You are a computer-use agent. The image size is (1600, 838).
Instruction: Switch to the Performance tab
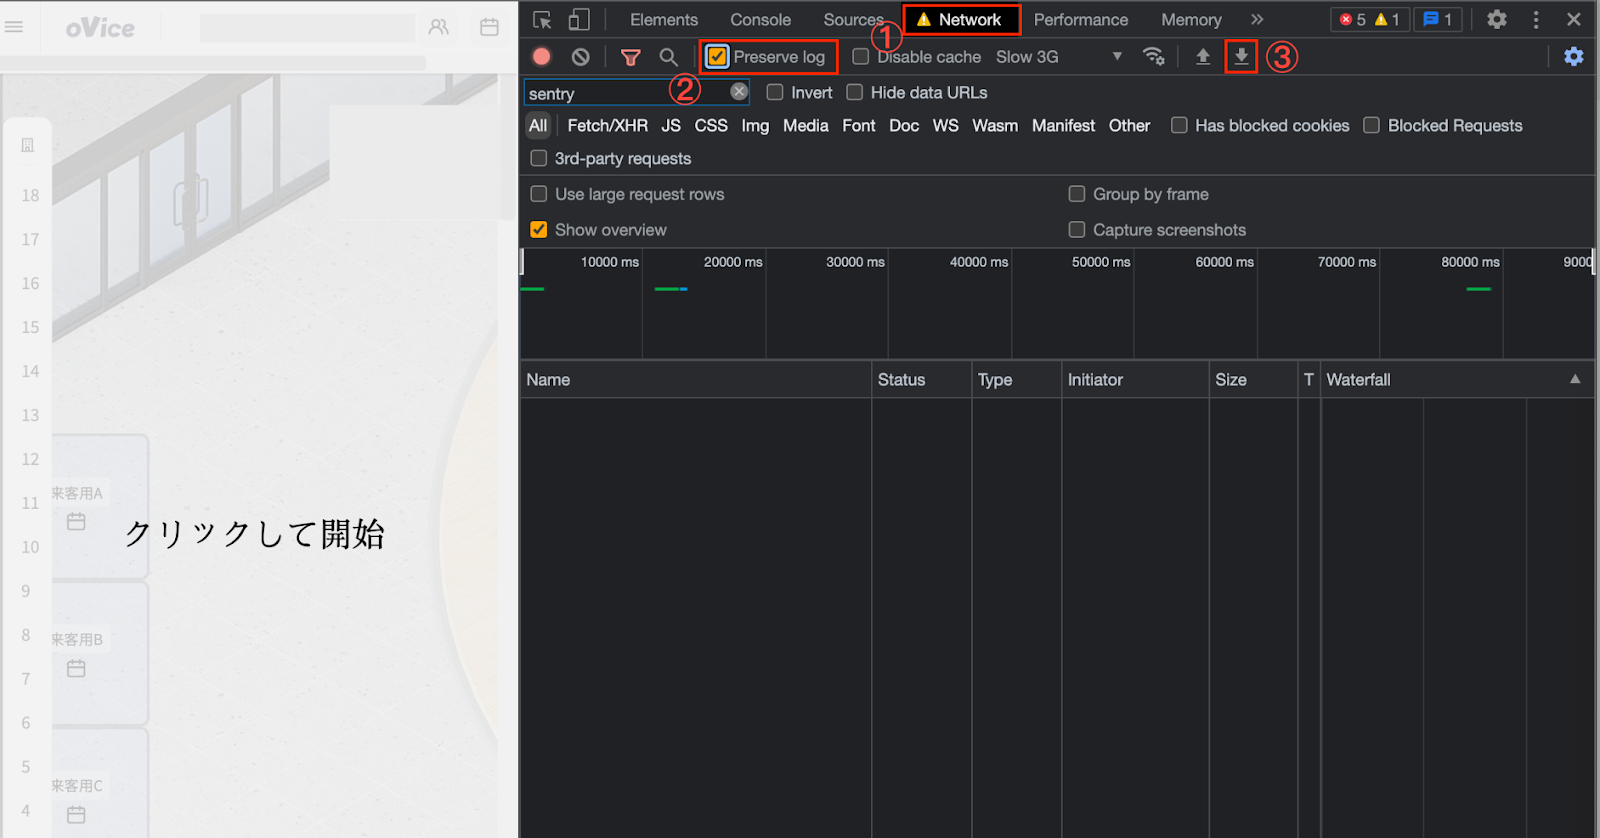1080,20
